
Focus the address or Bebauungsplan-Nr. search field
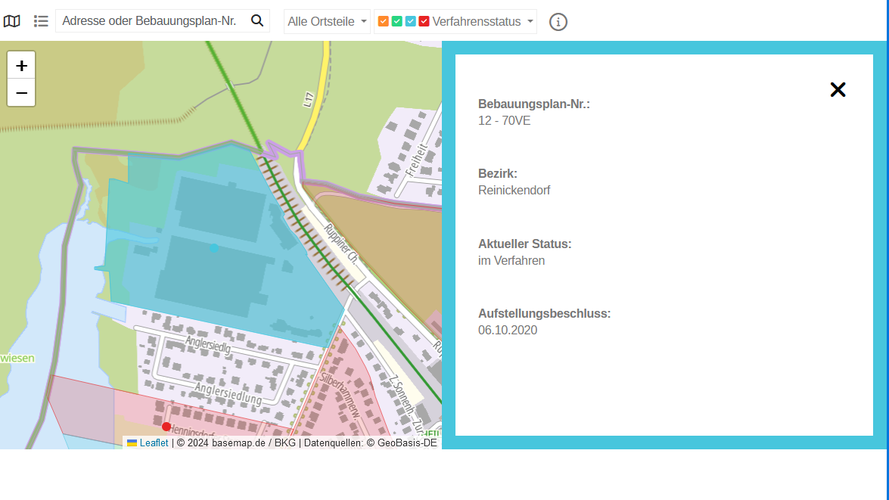(x=150, y=21)
